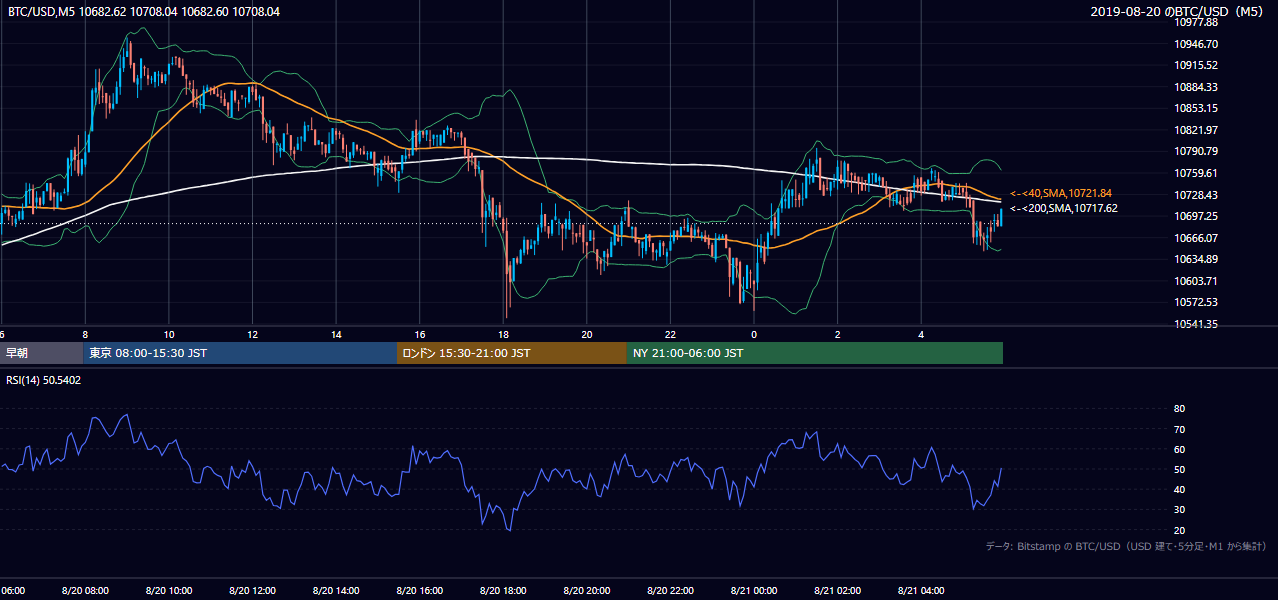
Task: Click the 8/20 16:00 bottom time label
Action: coord(420,591)
